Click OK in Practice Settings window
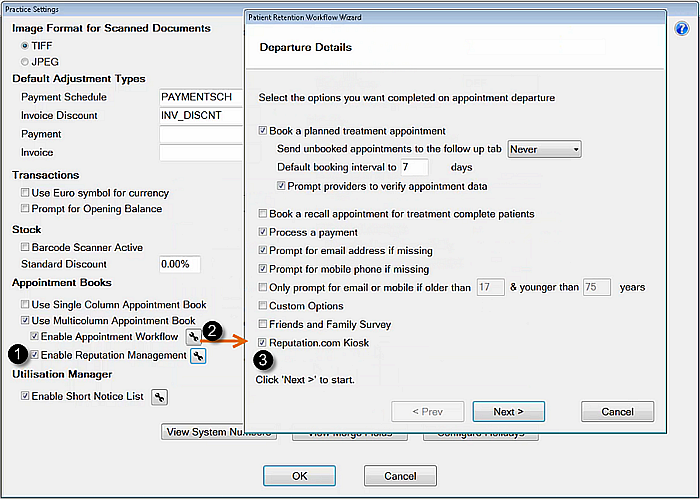Screen dimensions: 700x499 click(x=300, y=476)
